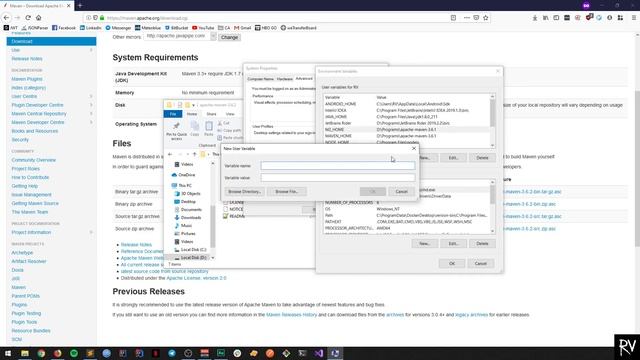Select the MAVEN_HOME user variable row
Screen dimensions: 640x360
[x=407, y=136]
